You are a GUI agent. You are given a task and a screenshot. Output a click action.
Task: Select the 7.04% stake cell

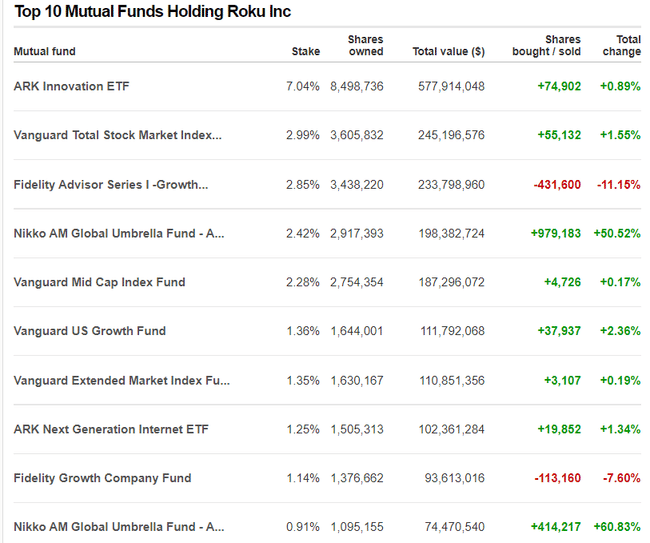302,86
